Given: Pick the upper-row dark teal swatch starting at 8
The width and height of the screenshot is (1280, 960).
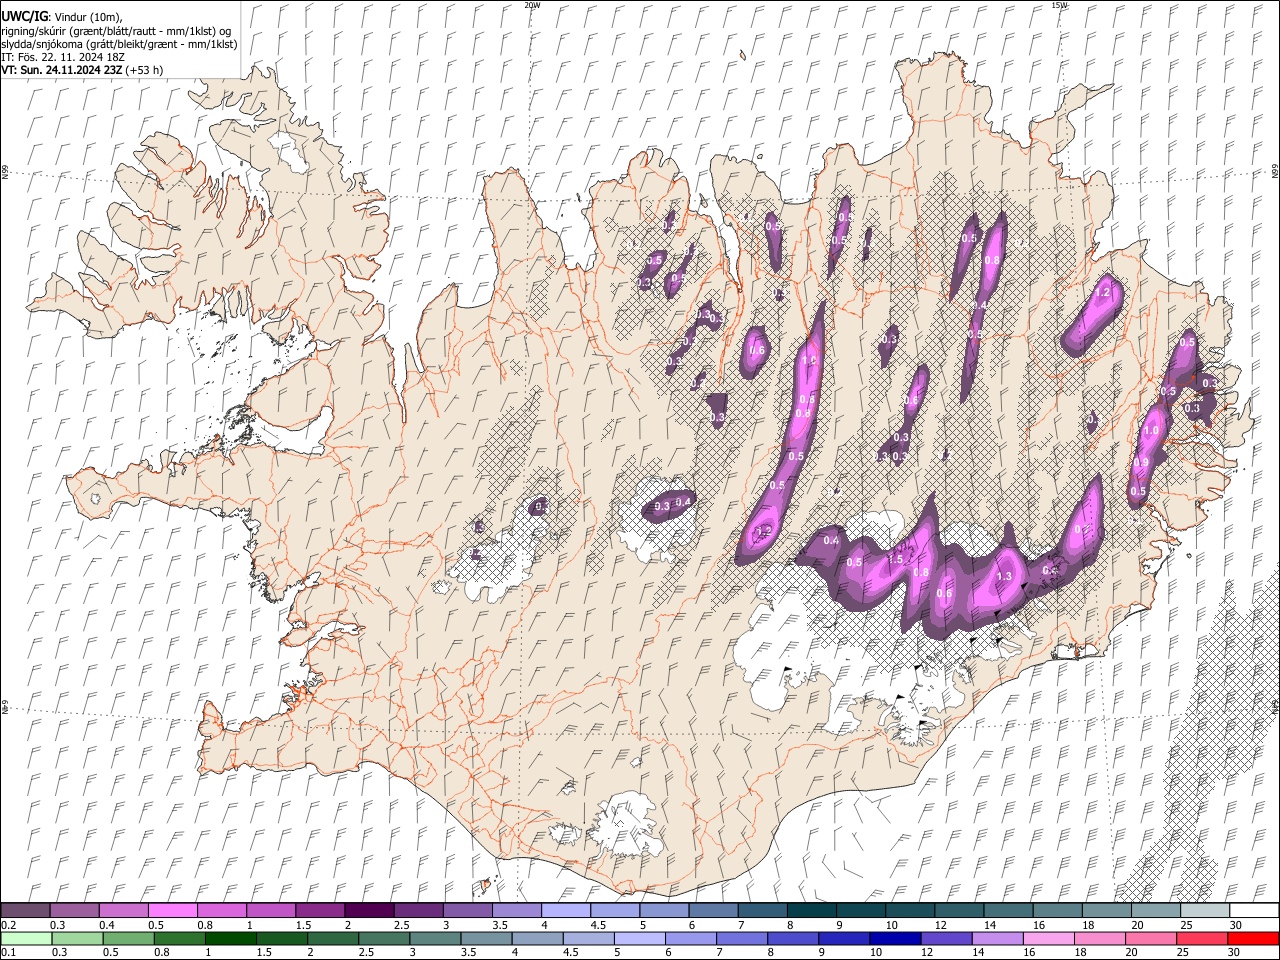Looking at the screenshot, I should [x=811, y=911].
